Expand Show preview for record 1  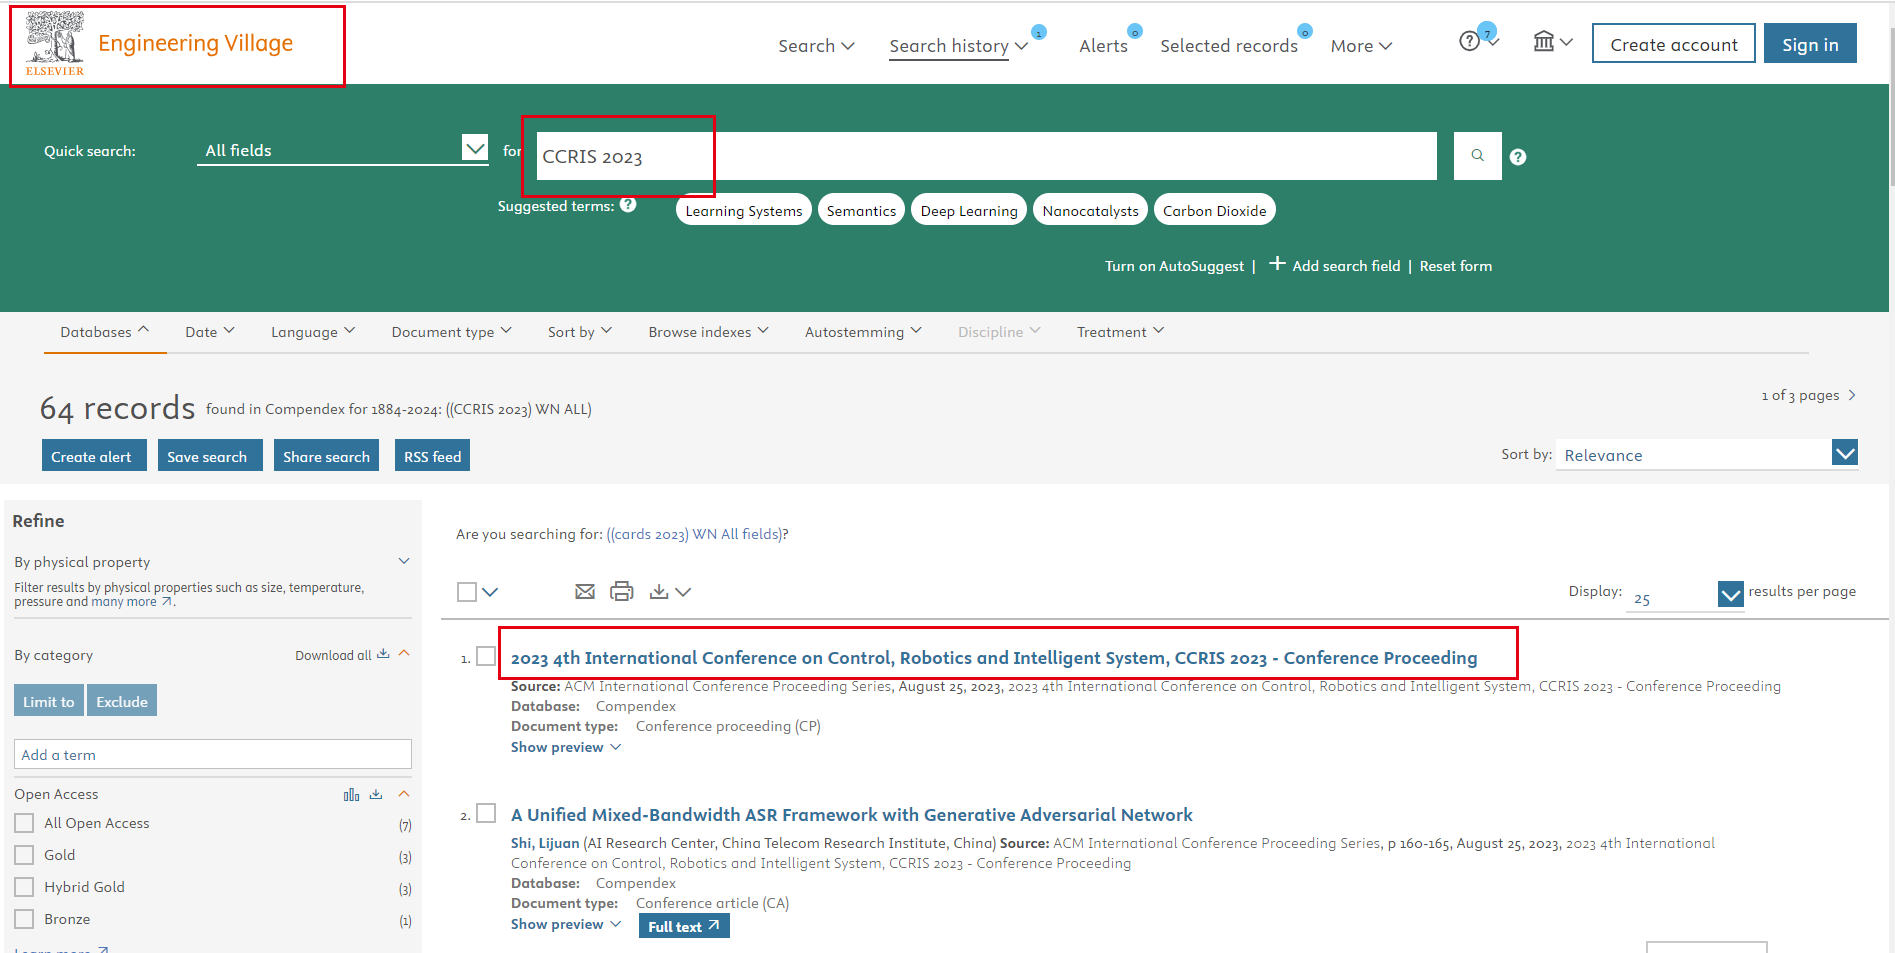pyautogui.click(x=566, y=747)
